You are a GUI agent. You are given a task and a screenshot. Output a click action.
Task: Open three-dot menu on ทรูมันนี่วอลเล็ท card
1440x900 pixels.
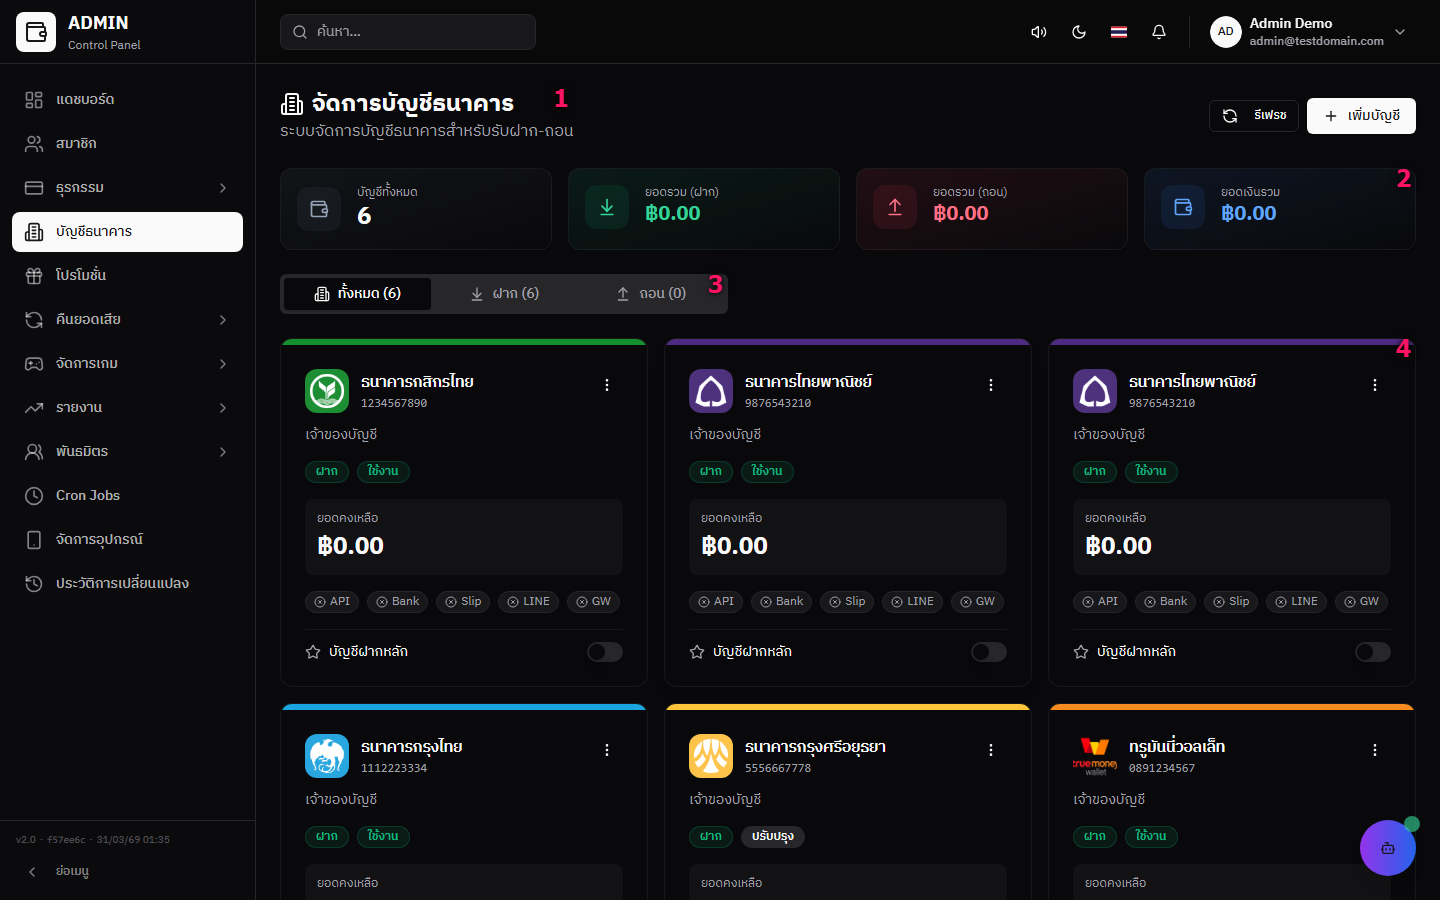point(1375,750)
